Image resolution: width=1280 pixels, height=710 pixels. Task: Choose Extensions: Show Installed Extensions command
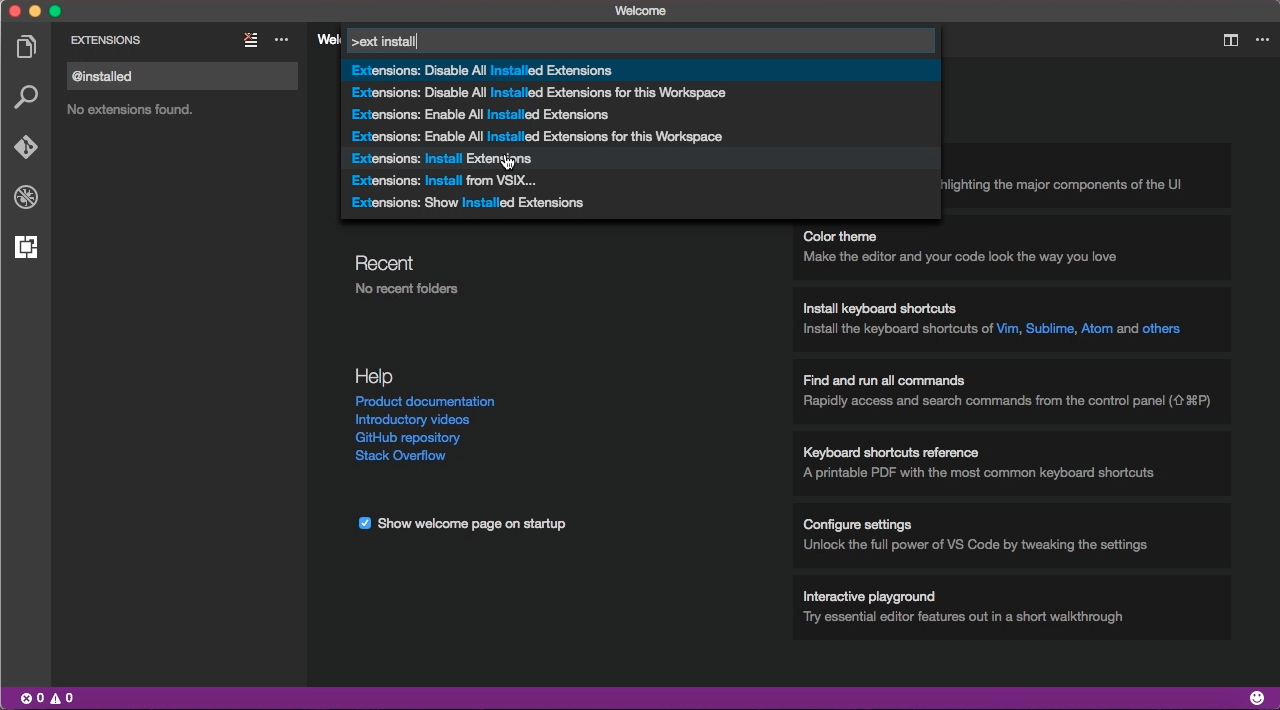pos(641,202)
